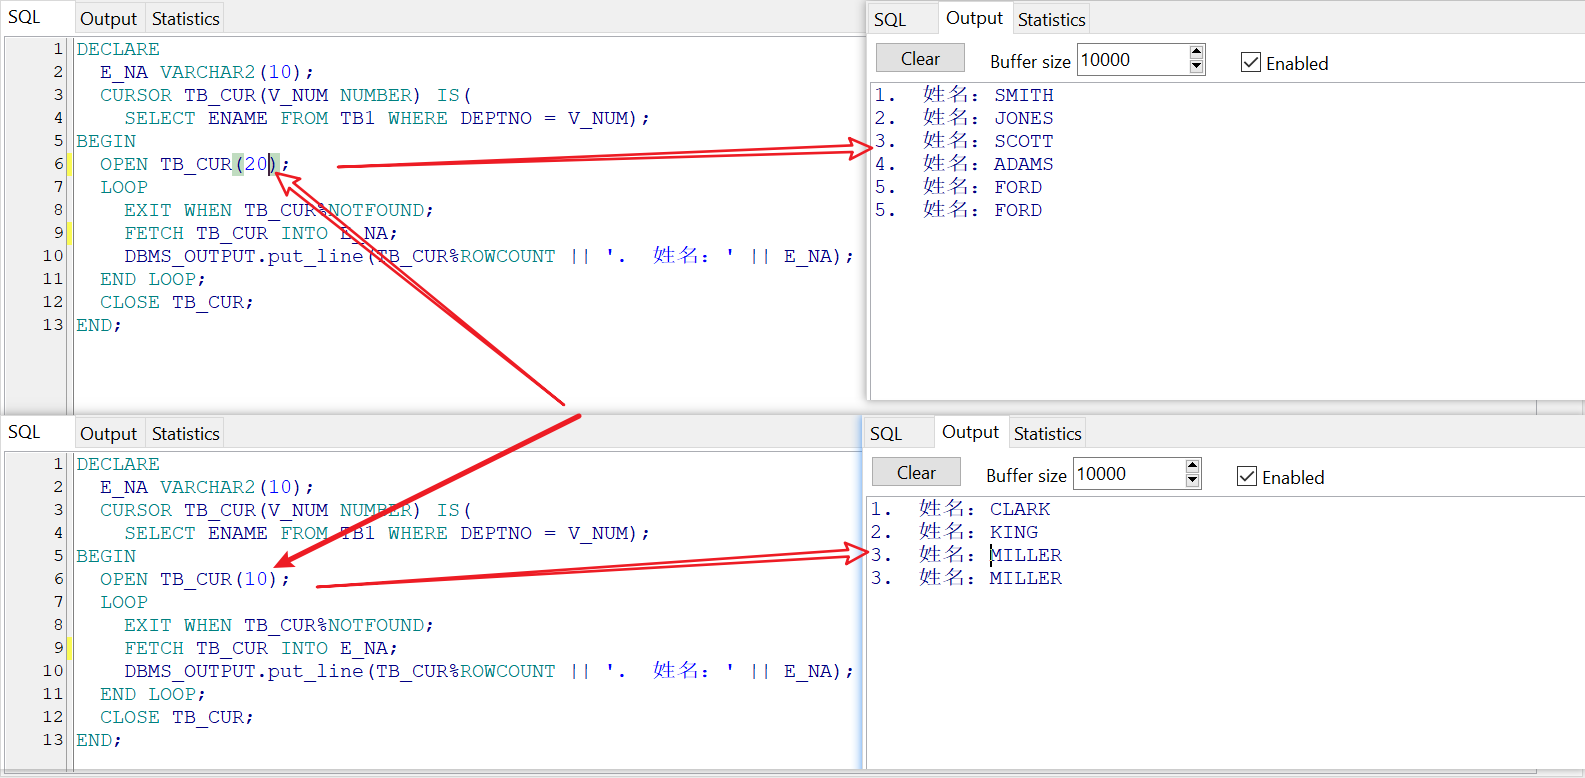Open Statistics tab in top-left editor
The height and width of the screenshot is (778, 1585).
185,18
